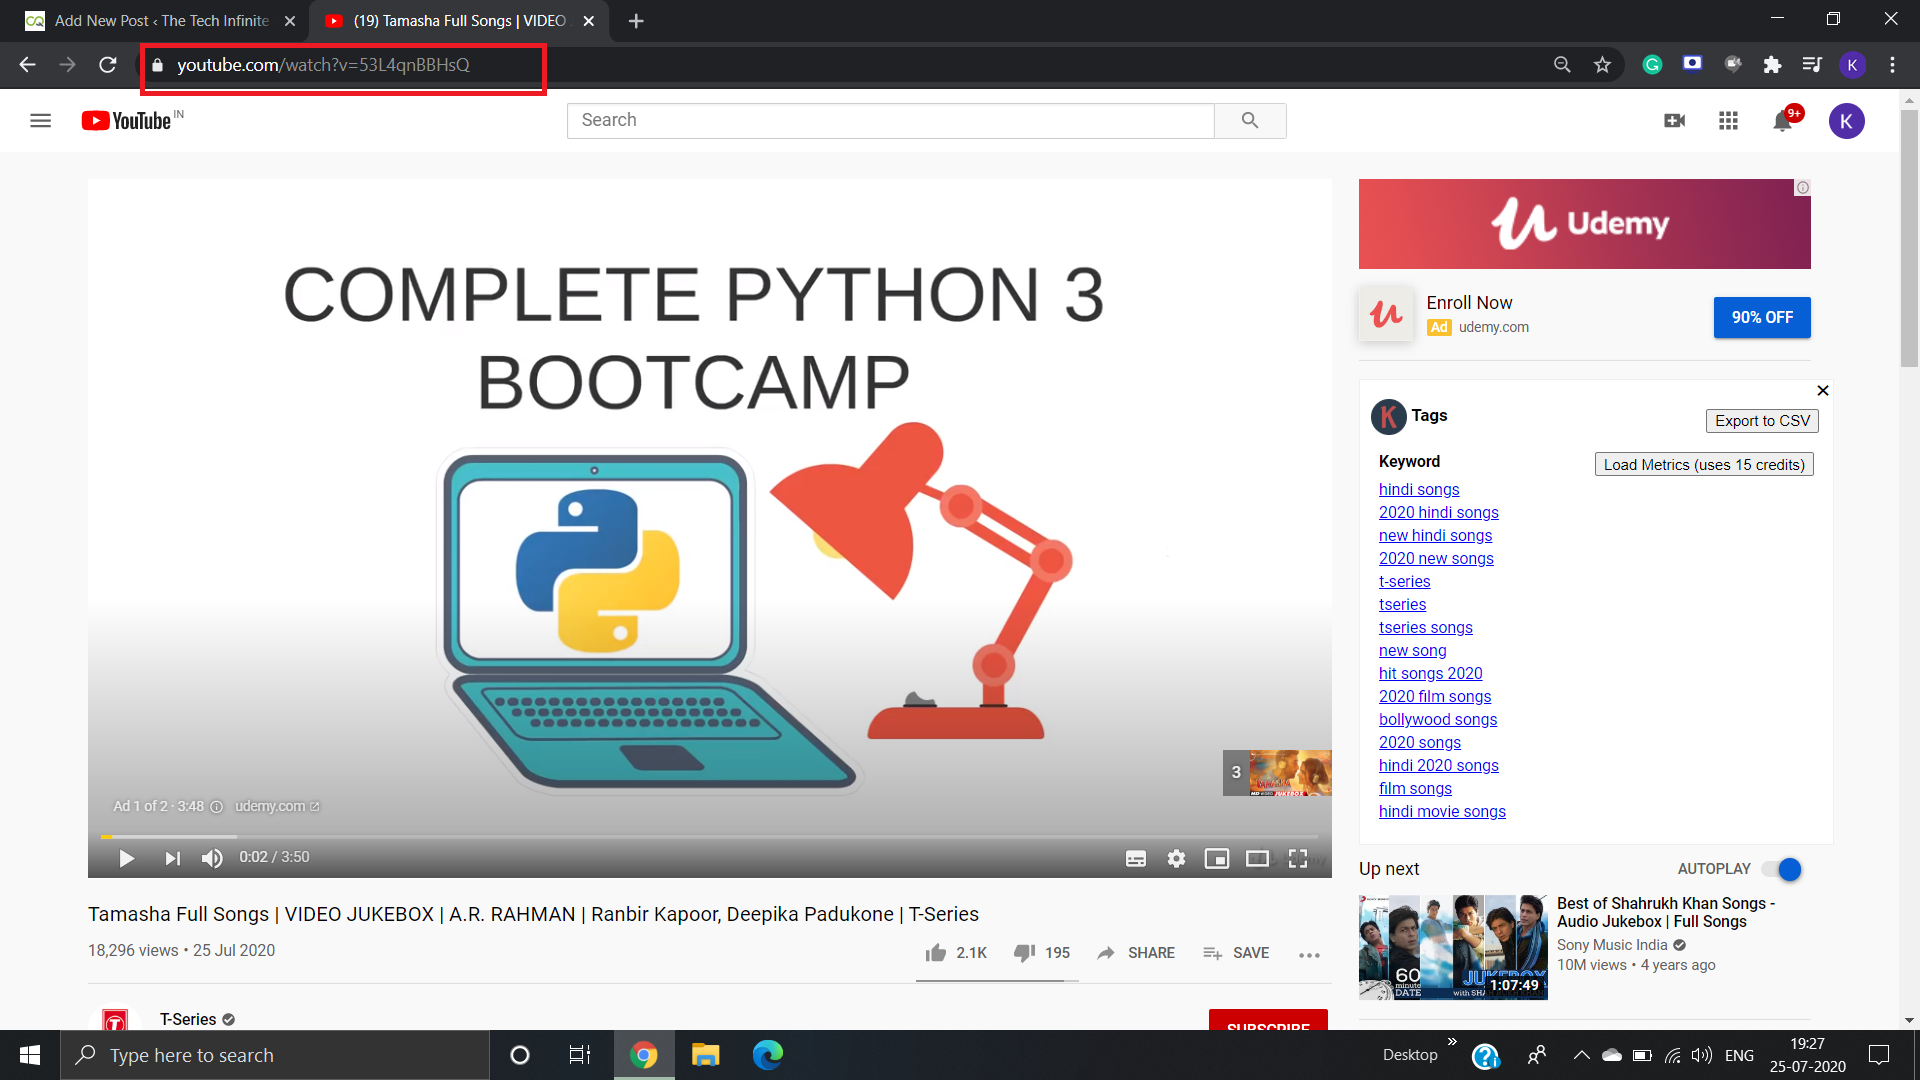This screenshot has width=1920, height=1080.
Task: Click the Grammarly extension icon
Action: (1652, 65)
